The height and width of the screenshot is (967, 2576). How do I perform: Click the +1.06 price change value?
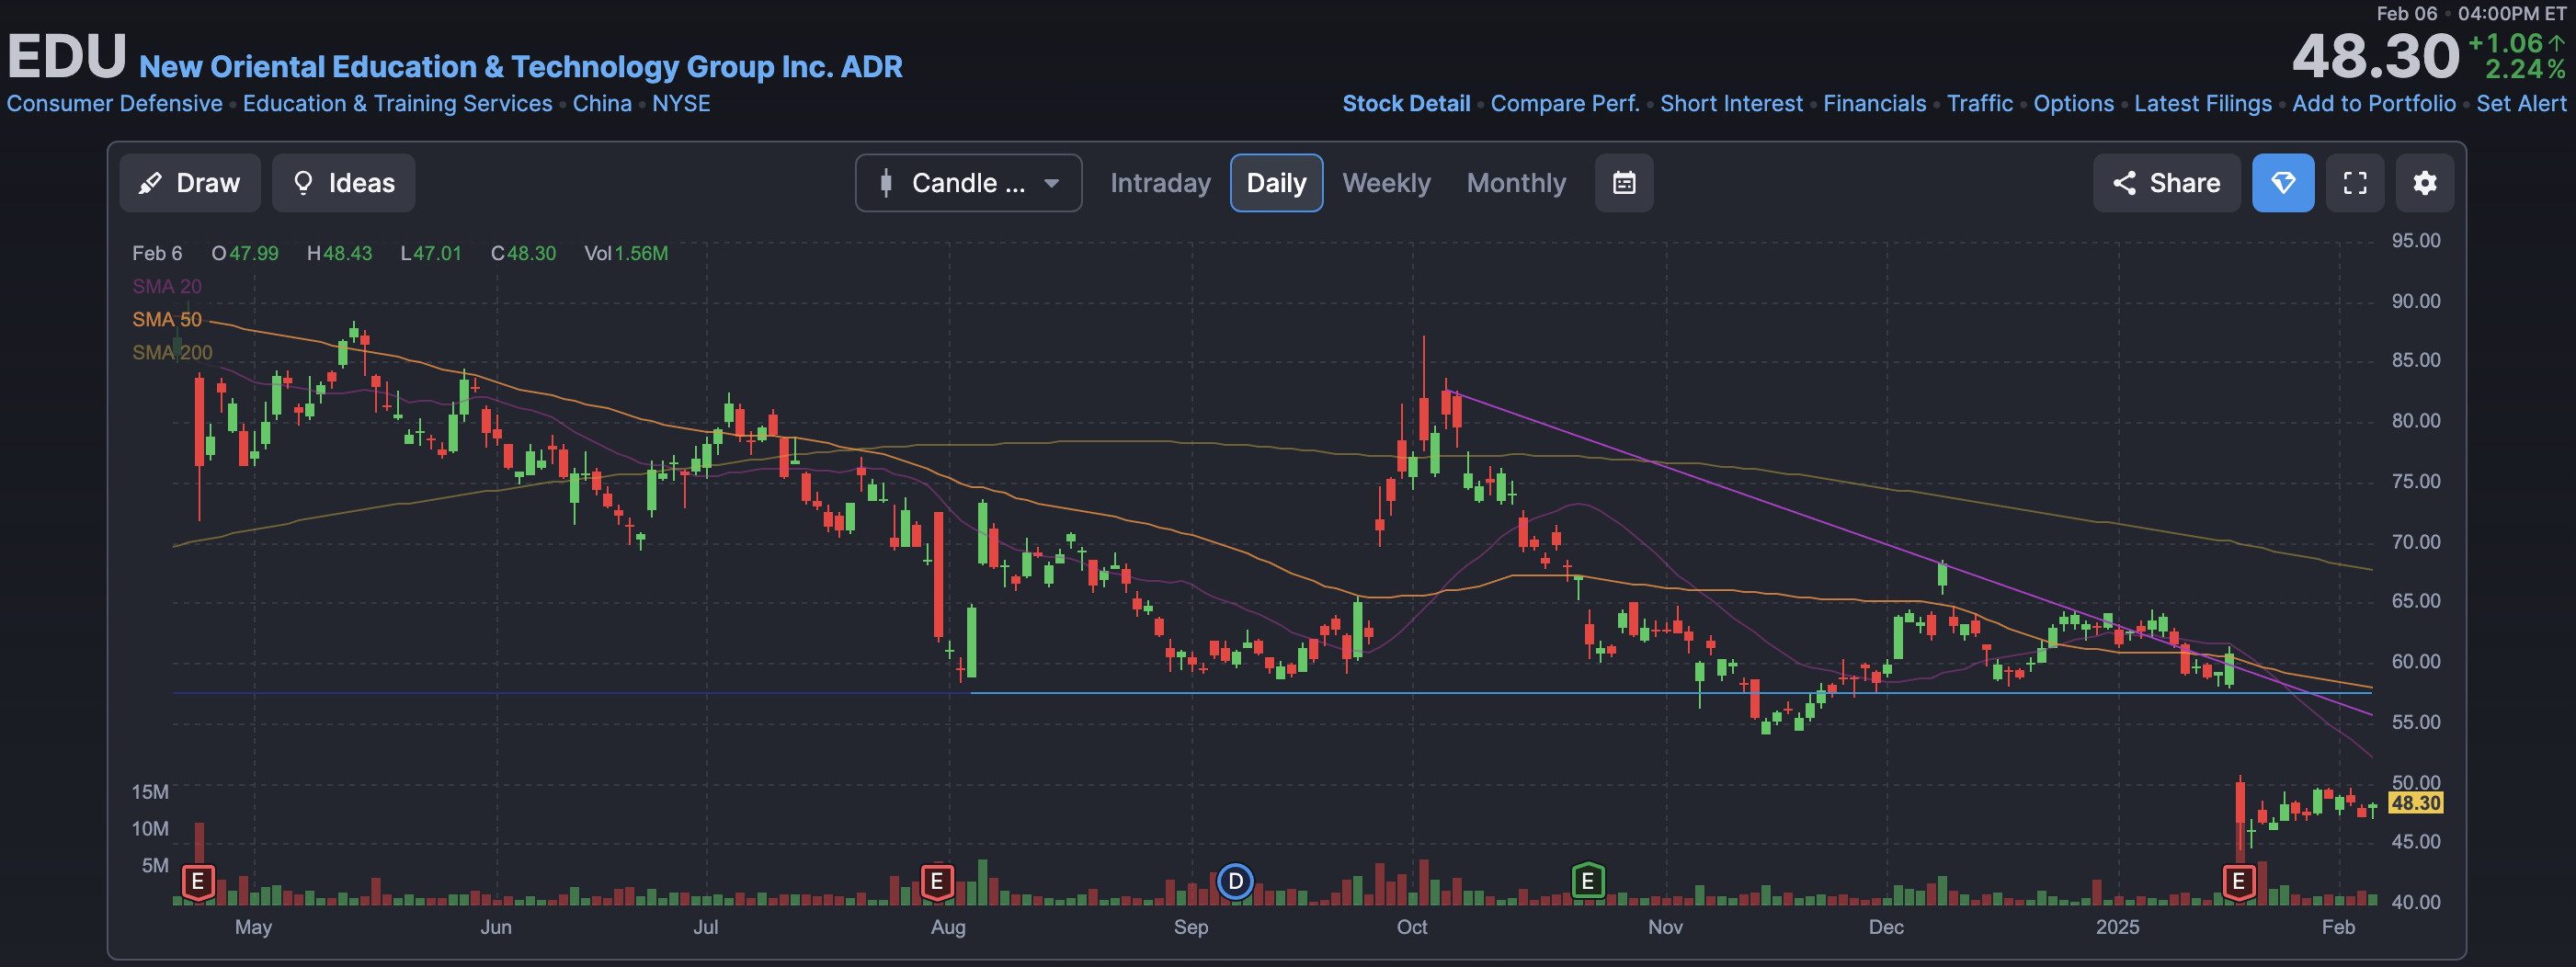pos(2506,43)
